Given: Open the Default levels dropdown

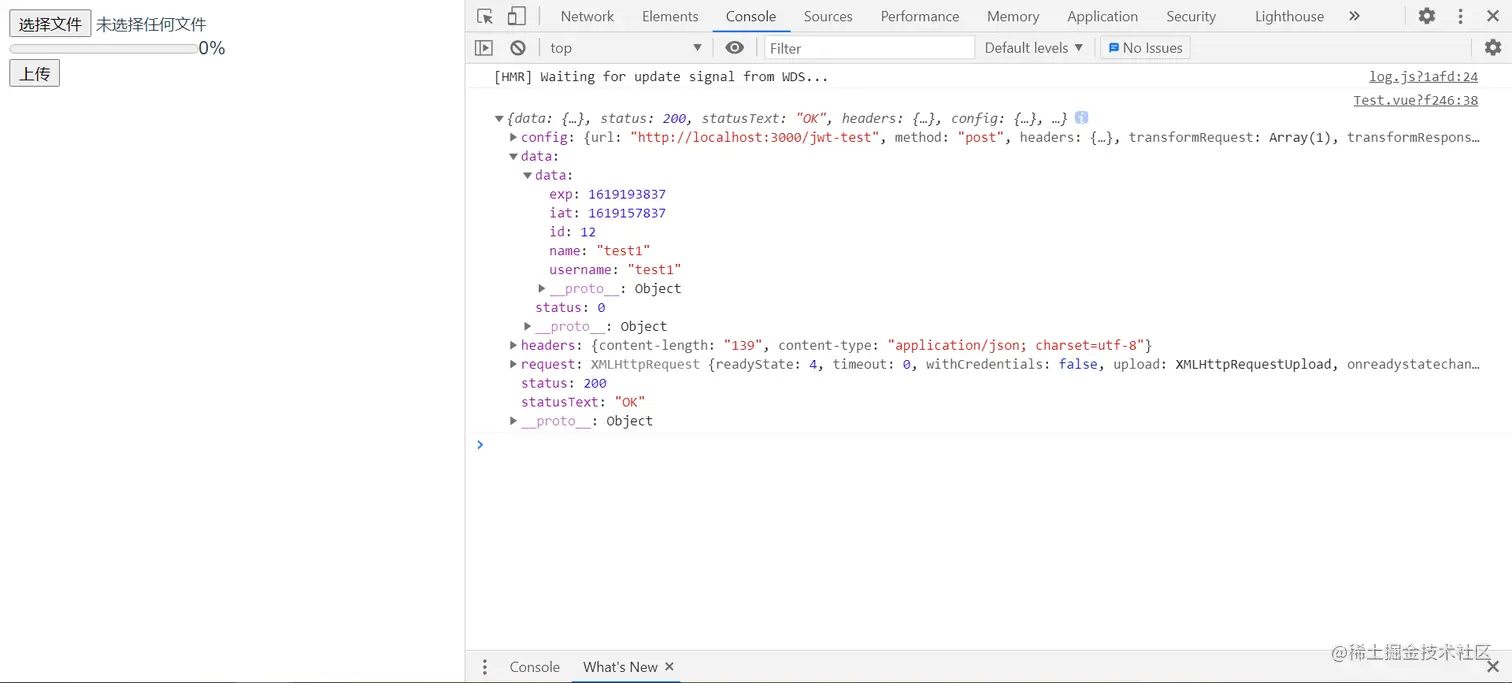Looking at the screenshot, I should [x=1033, y=48].
